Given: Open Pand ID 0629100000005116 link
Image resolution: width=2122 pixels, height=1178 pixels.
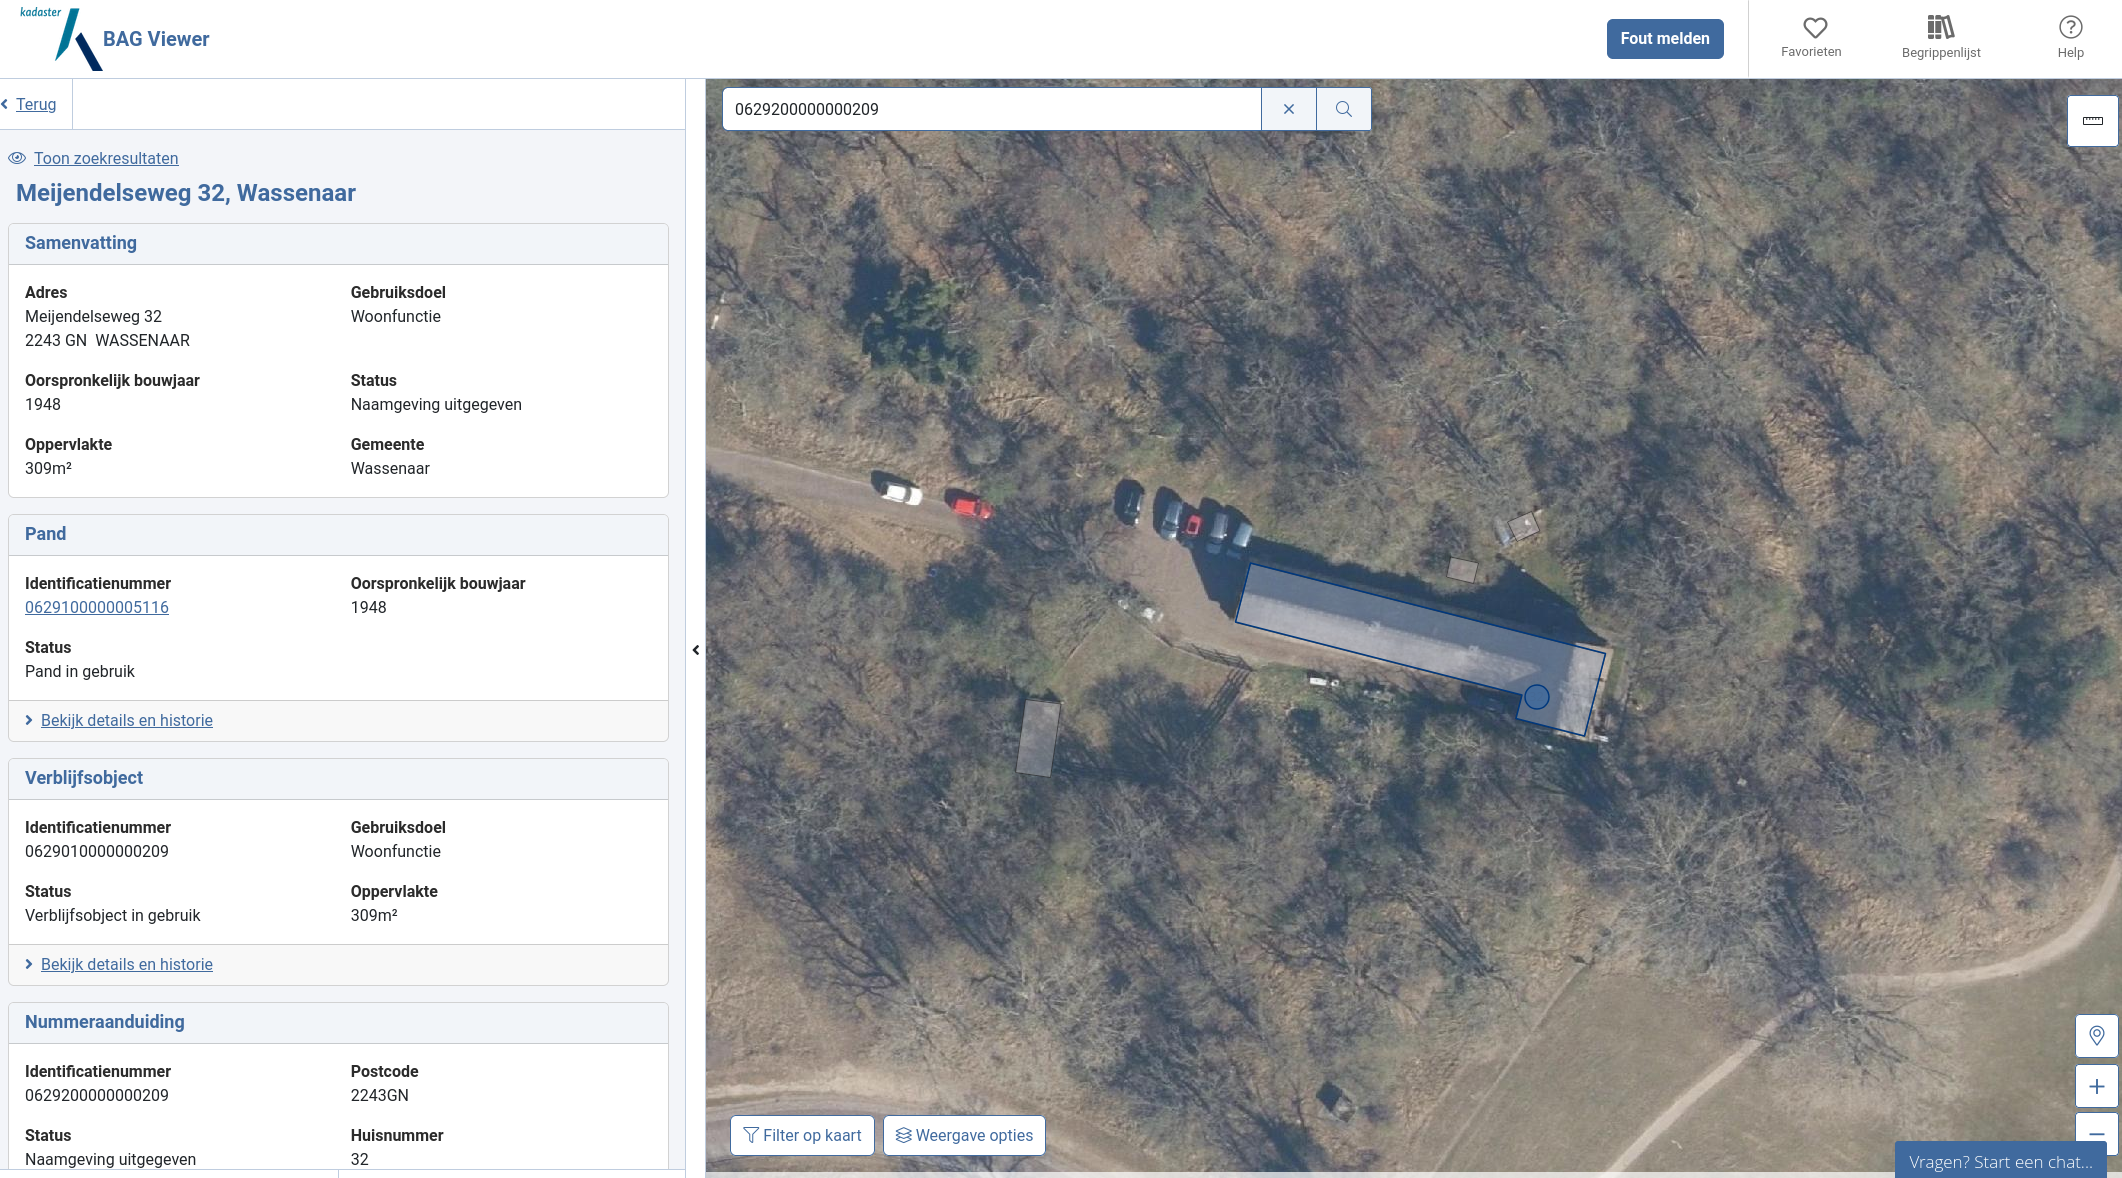Looking at the screenshot, I should (97, 607).
